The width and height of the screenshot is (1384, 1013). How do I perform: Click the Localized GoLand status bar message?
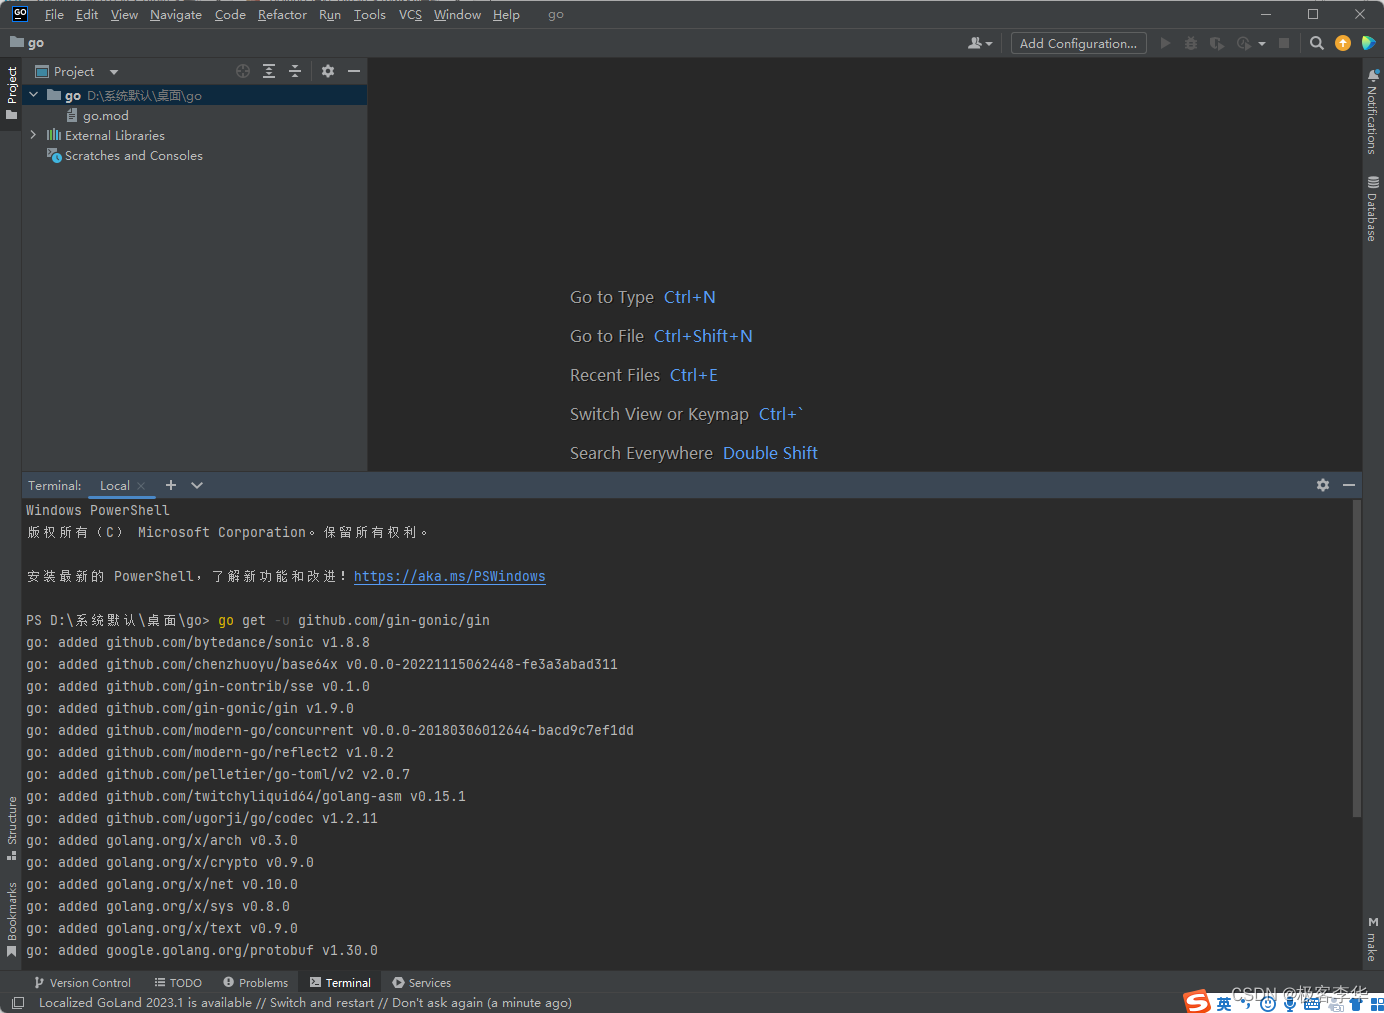pos(305,1003)
